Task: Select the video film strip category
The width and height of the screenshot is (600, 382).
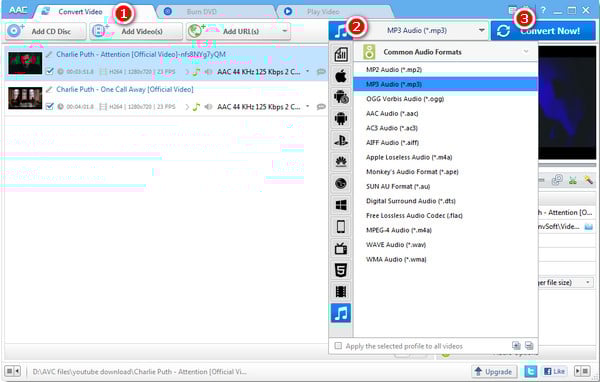Action: click(341, 292)
